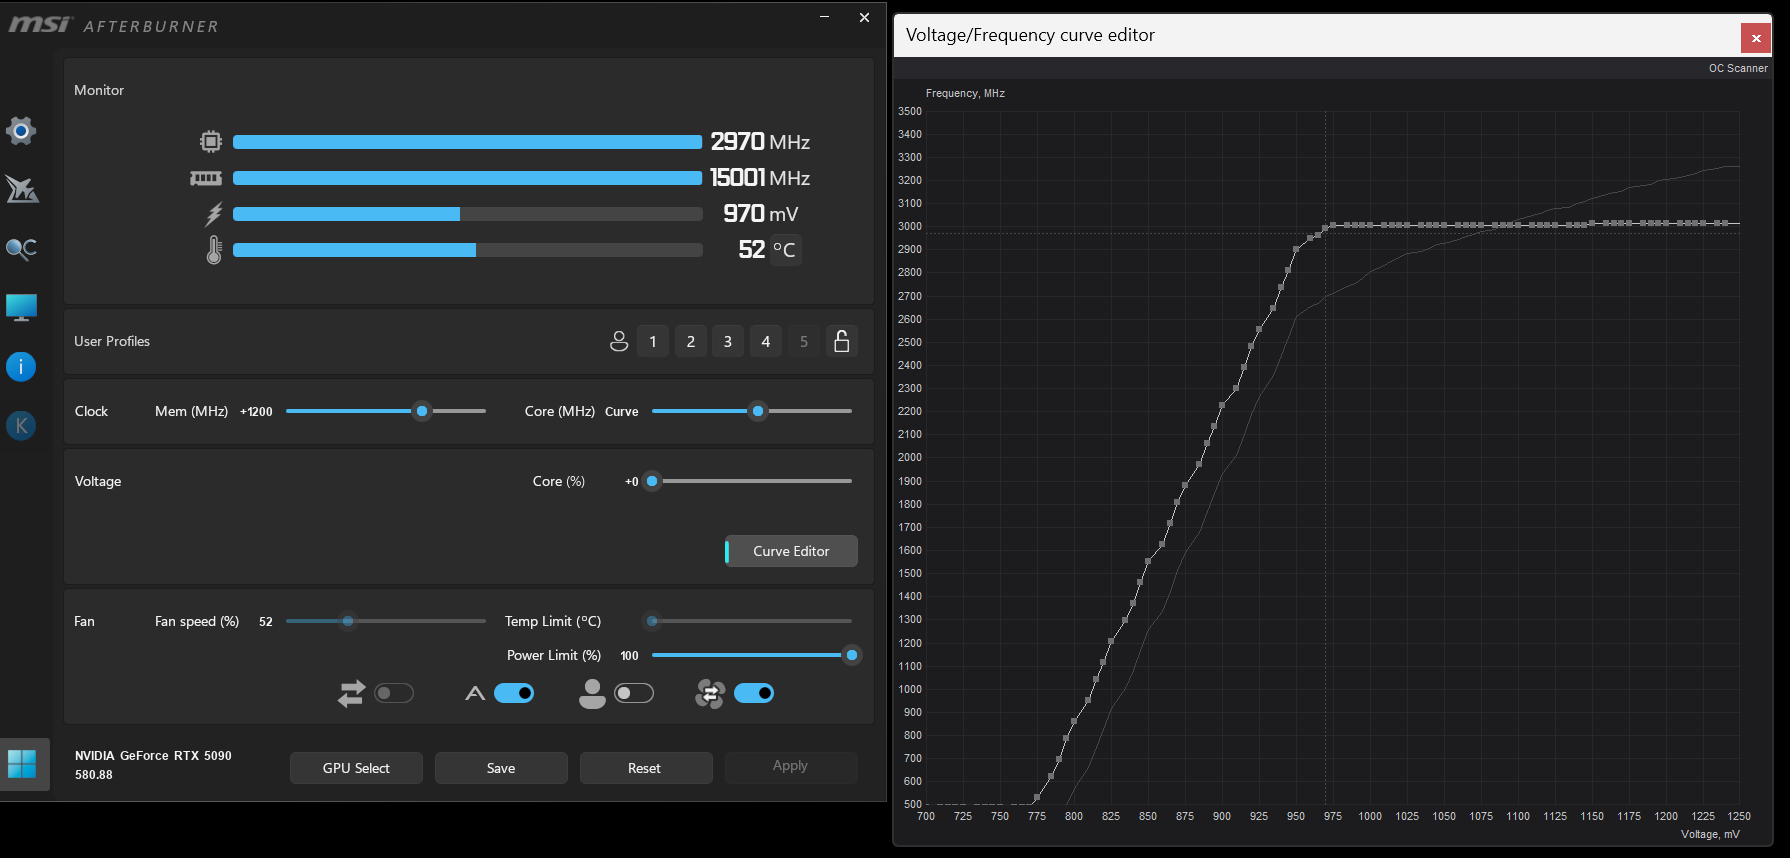
Task: Click the Mem (MHz) clock slider handle
Action: click(422, 411)
